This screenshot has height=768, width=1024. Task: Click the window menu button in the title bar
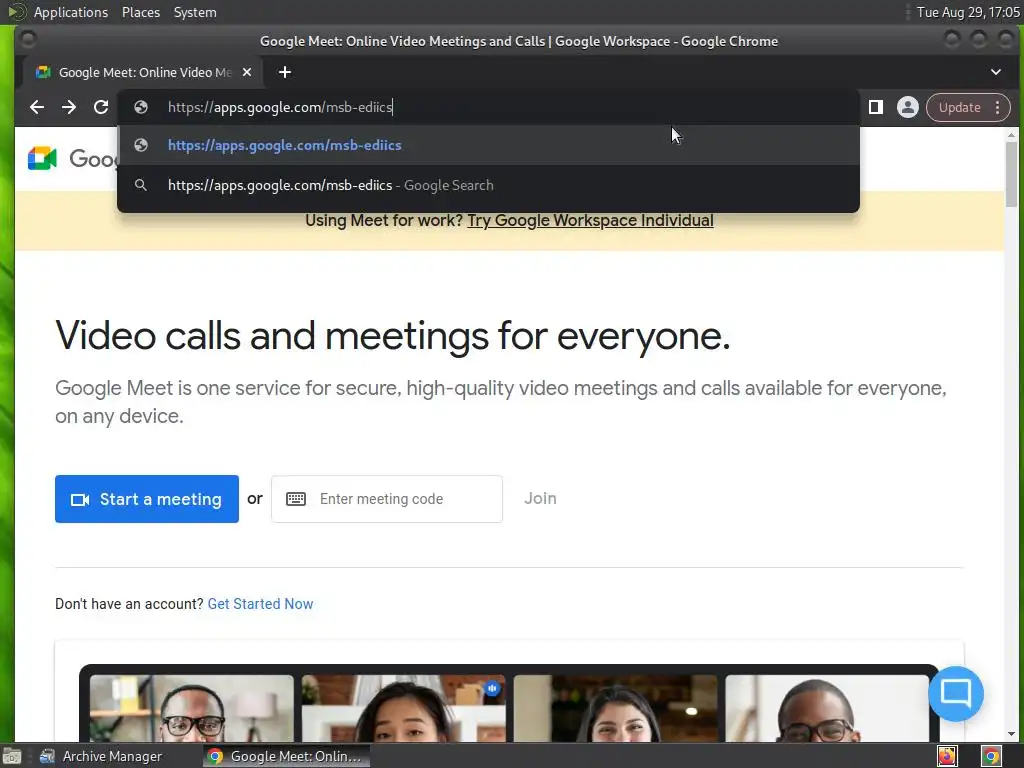(x=28, y=40)
